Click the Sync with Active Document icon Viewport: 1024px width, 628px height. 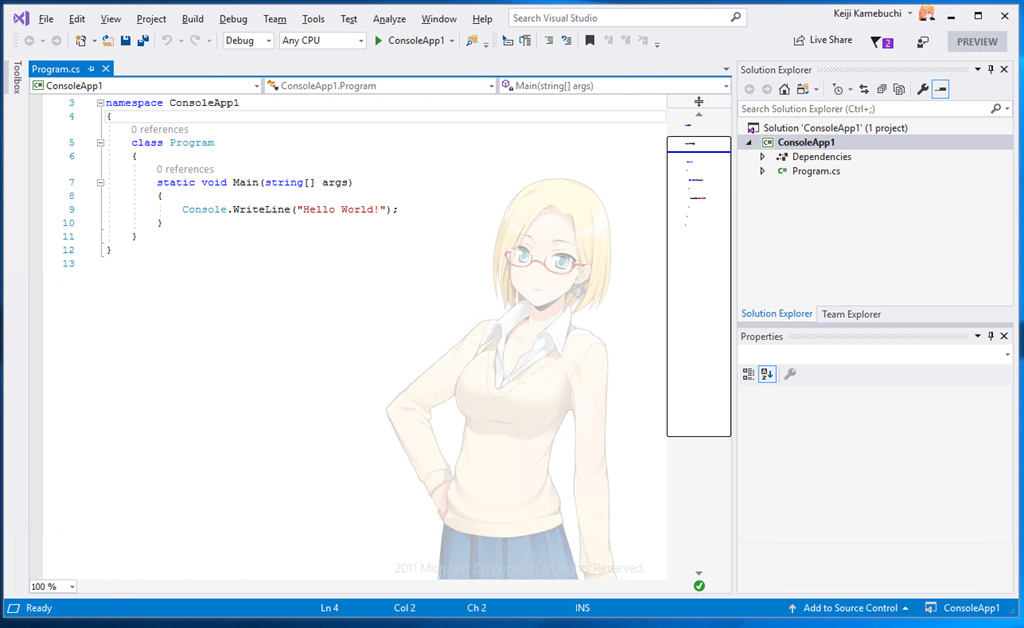[x=864, y=90]
